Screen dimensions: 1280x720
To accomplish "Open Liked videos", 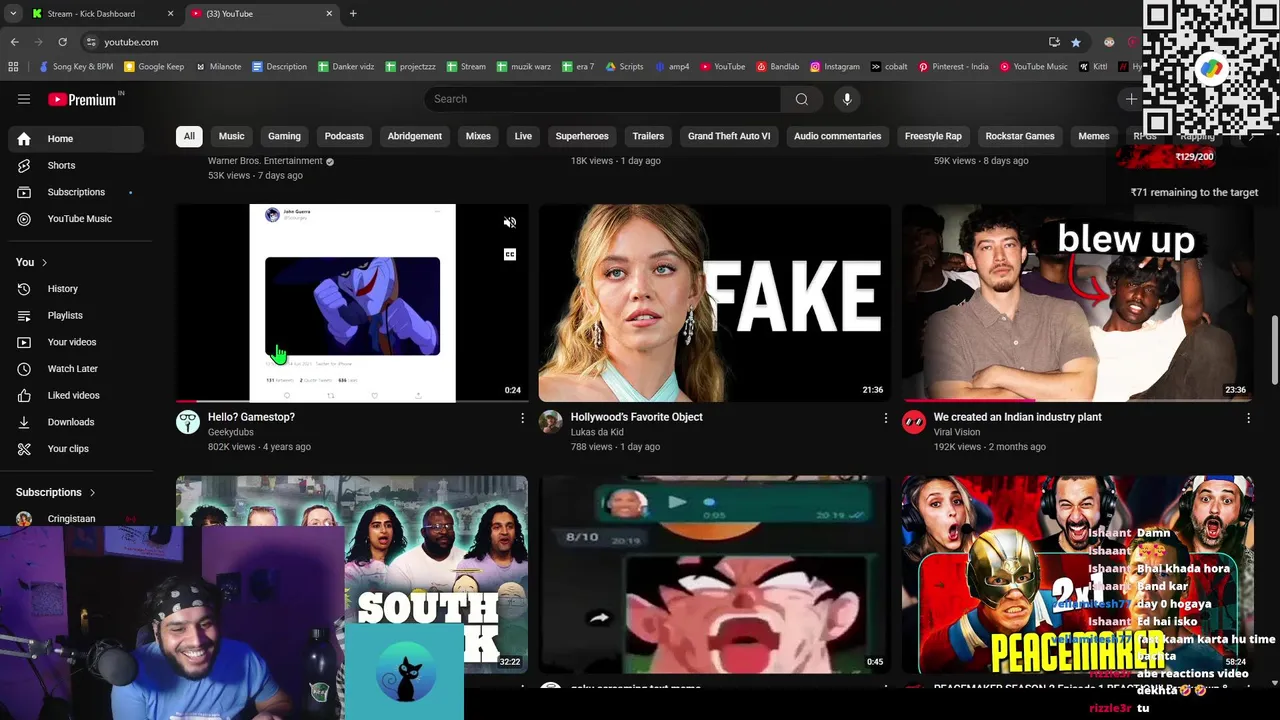I will pos(76,395).
